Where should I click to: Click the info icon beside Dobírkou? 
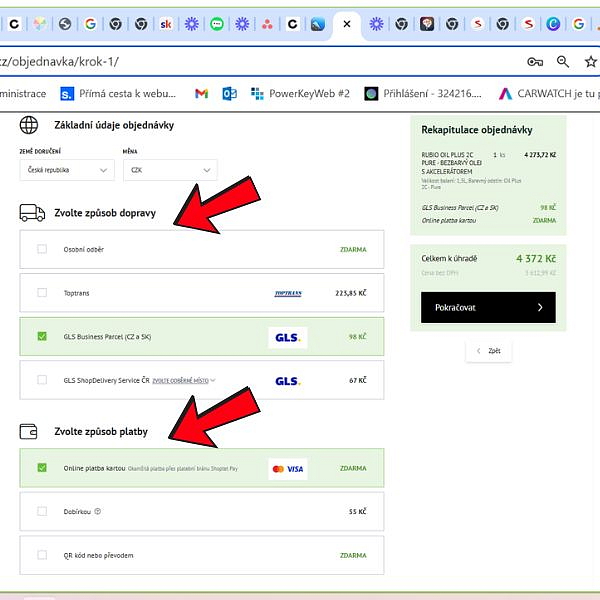(98, 511)
